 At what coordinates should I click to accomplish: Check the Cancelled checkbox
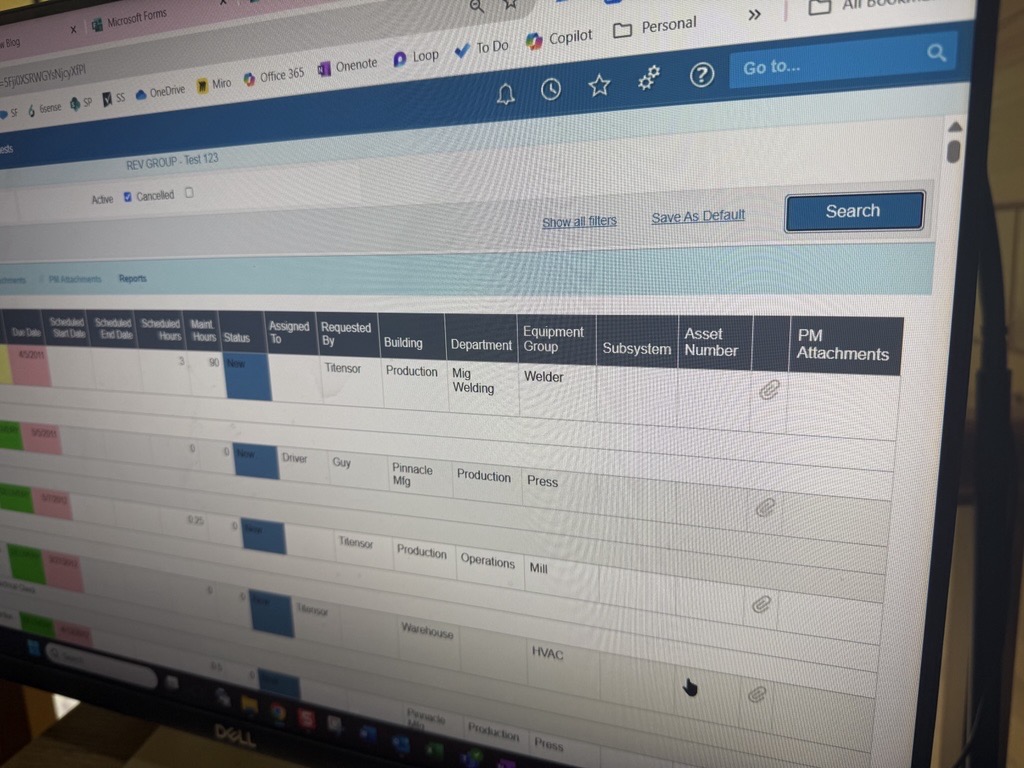click(x=189, y=193)
